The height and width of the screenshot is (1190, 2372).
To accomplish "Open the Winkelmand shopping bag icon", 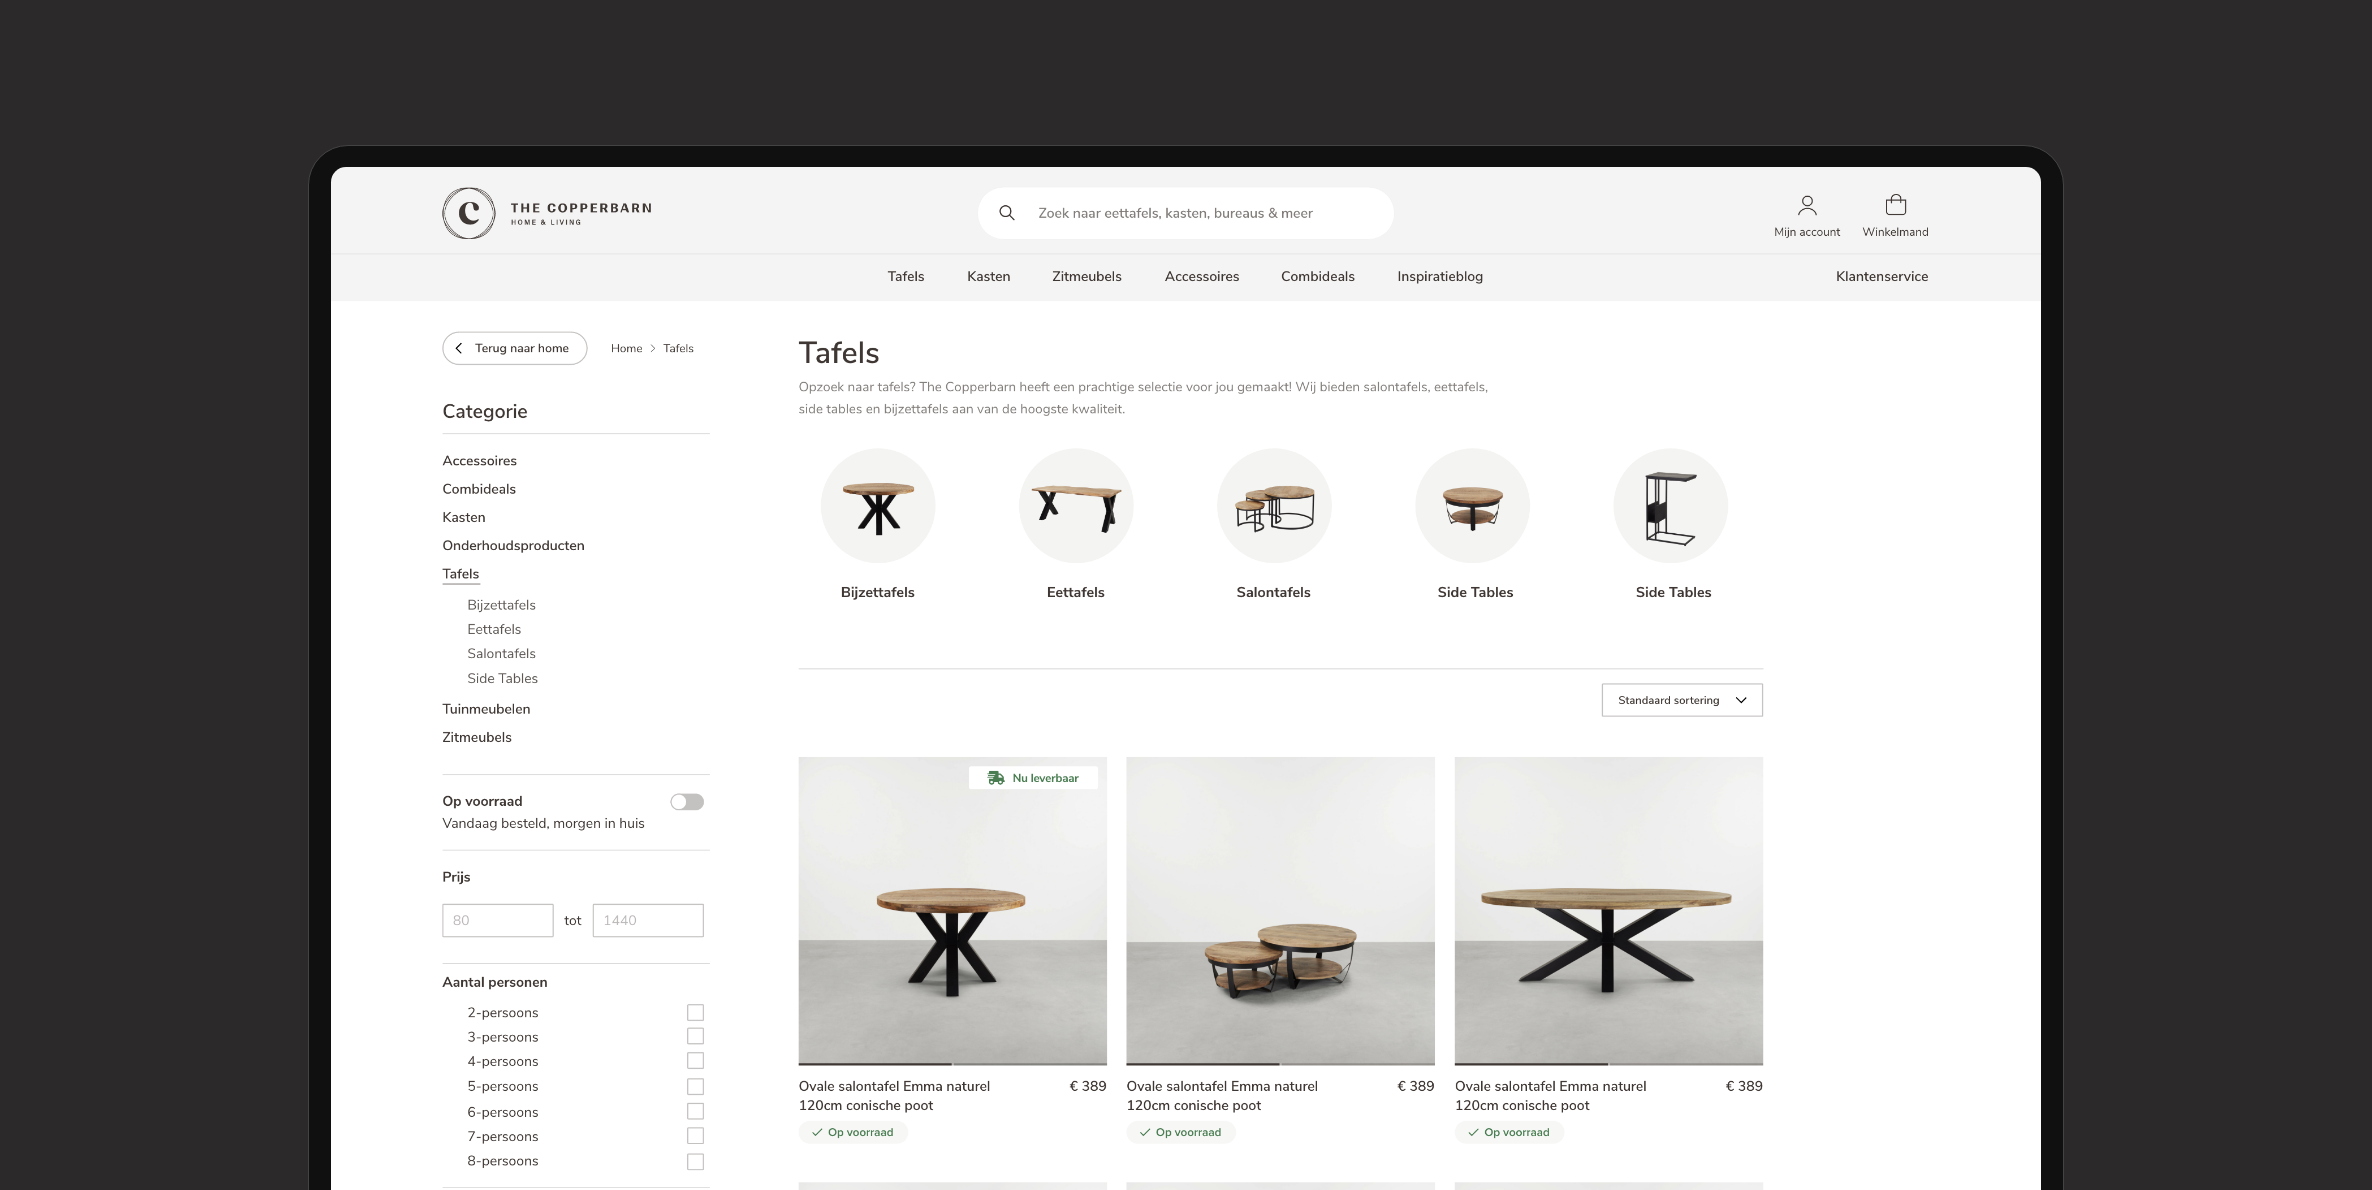I will click(x=1895, y=206).
